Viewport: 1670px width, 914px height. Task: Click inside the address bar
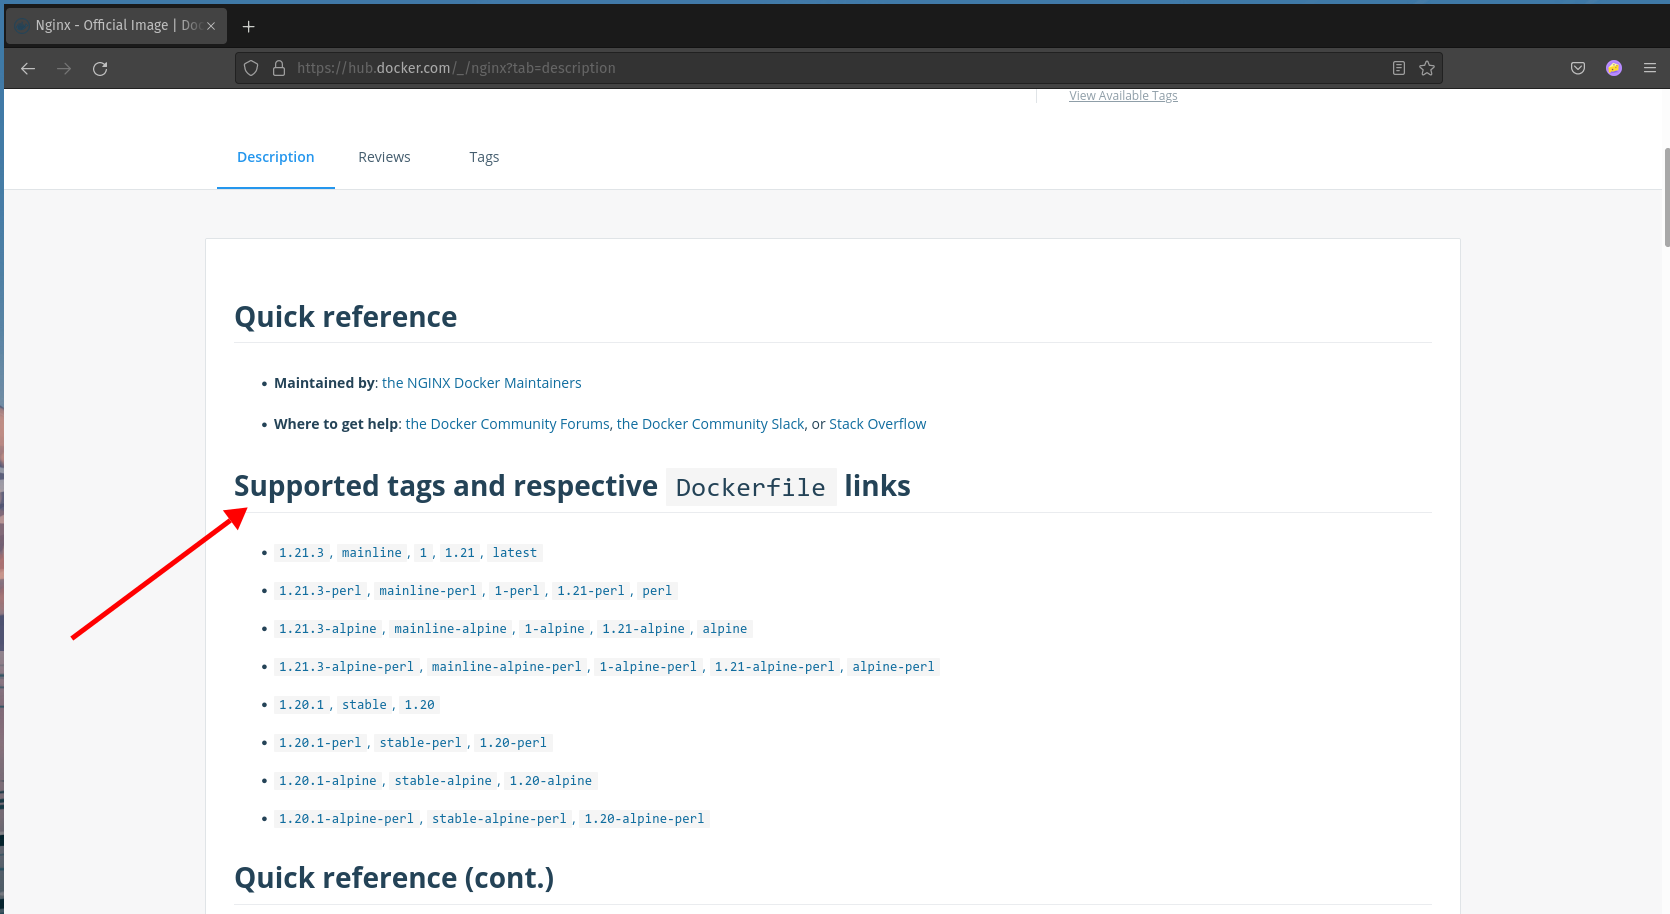pos(700,68)
